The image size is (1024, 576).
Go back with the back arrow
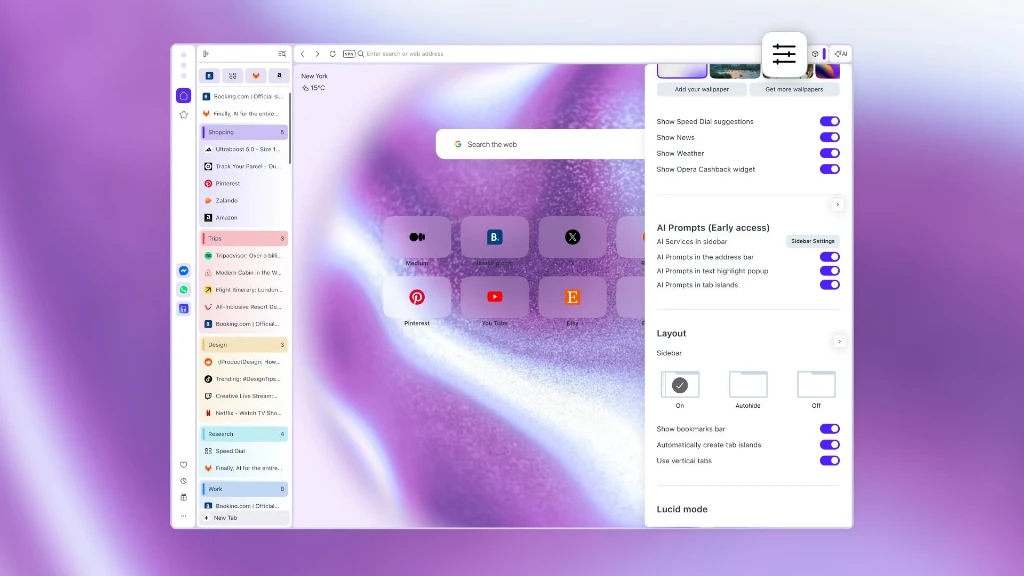(302, 54)
